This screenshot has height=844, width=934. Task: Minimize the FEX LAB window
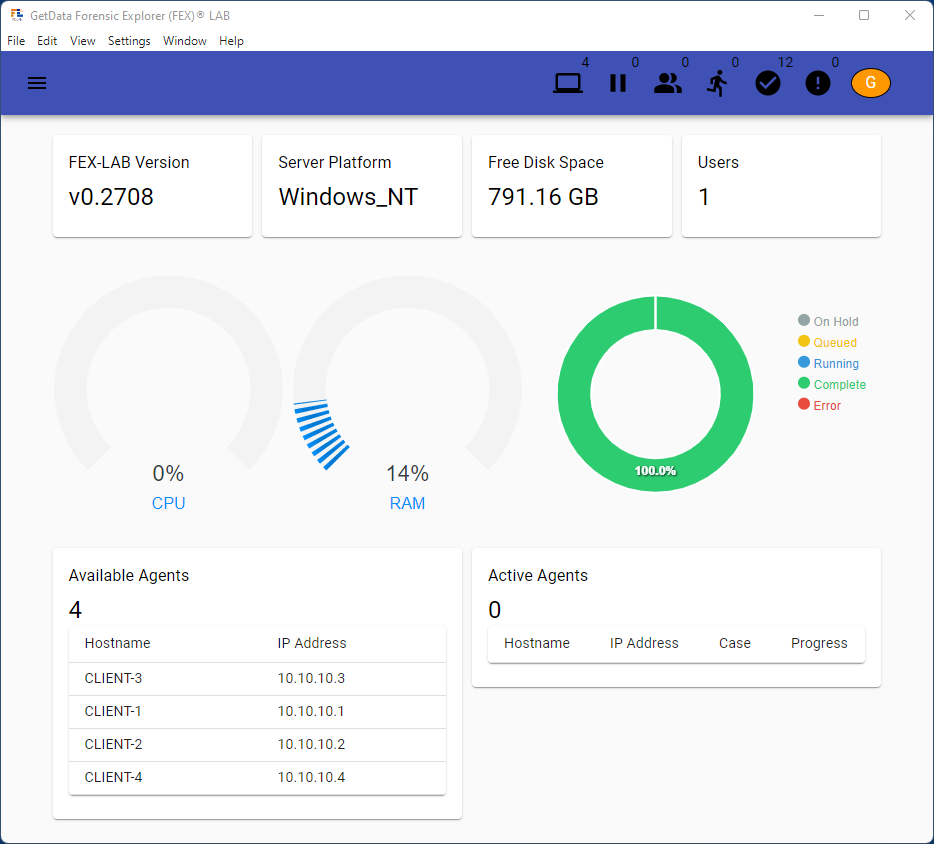pos(819,15)
